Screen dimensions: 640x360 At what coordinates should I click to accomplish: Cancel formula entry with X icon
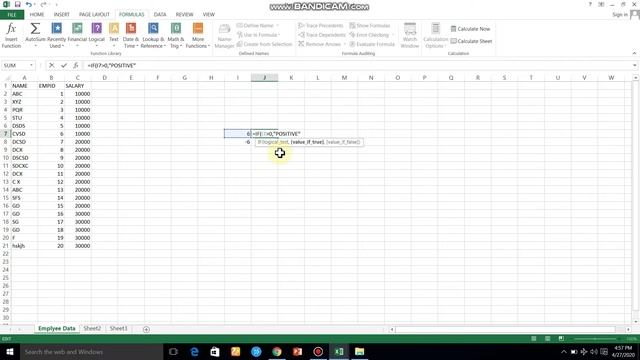click(51, 65)
